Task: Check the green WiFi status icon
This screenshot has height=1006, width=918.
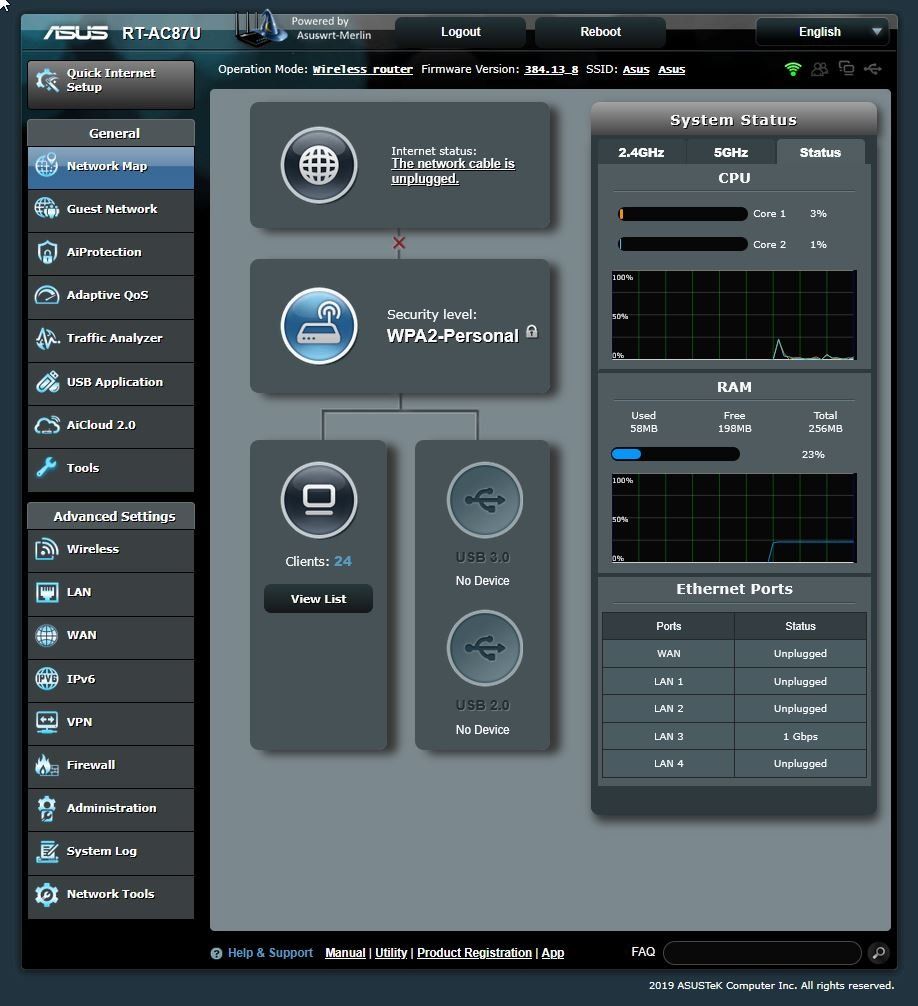Action: [793, 69]
